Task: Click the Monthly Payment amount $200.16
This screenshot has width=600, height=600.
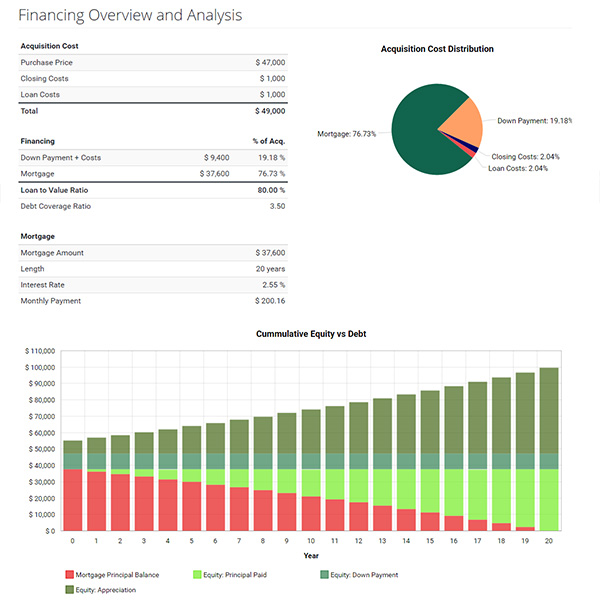Action: tap(270, 301)
